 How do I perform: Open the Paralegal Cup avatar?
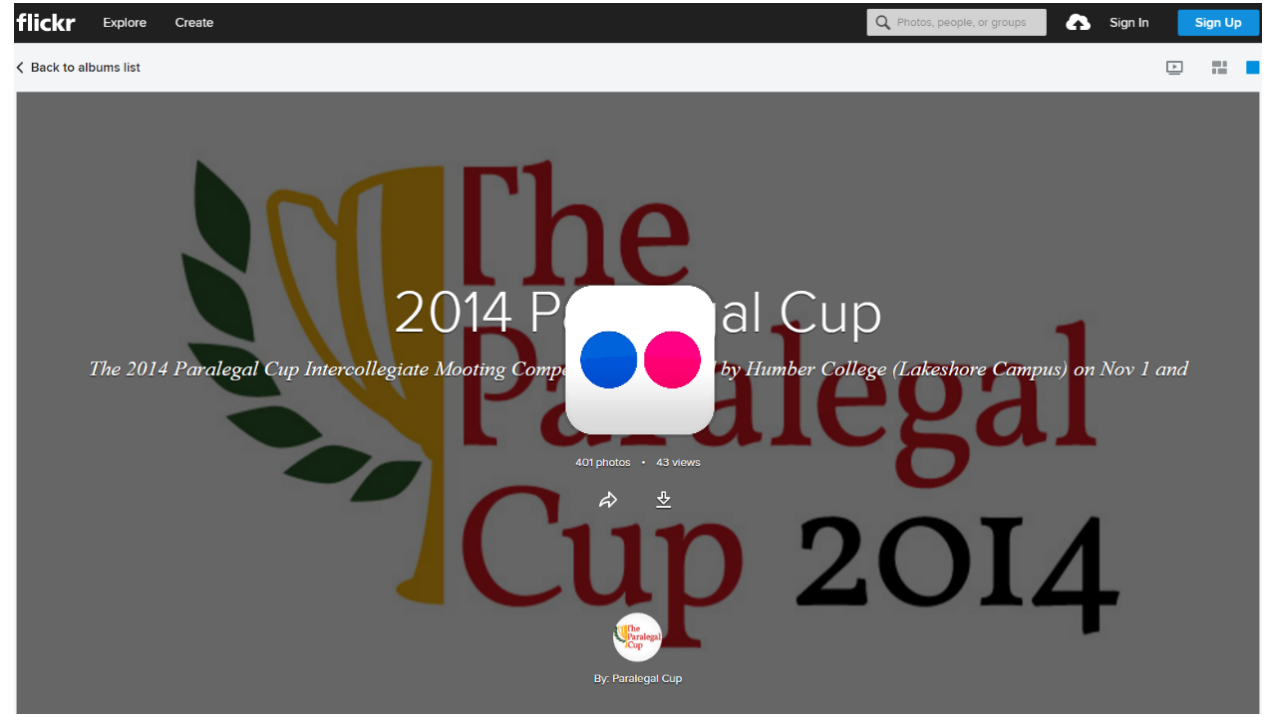click(x=637, y=637)
